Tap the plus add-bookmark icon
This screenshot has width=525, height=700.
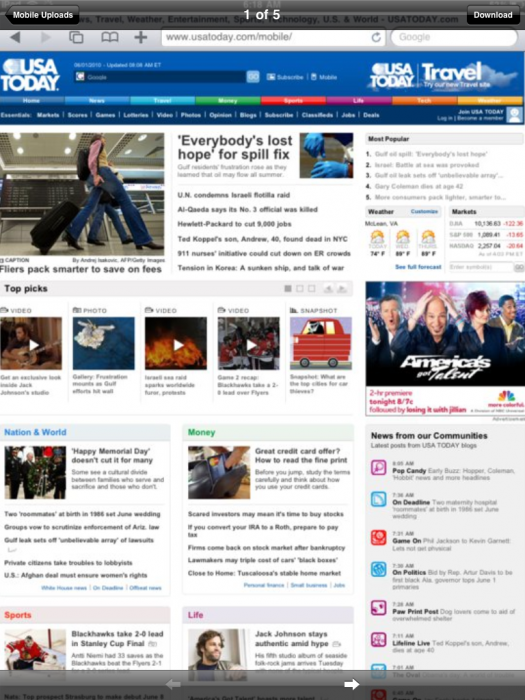[141, 37]
